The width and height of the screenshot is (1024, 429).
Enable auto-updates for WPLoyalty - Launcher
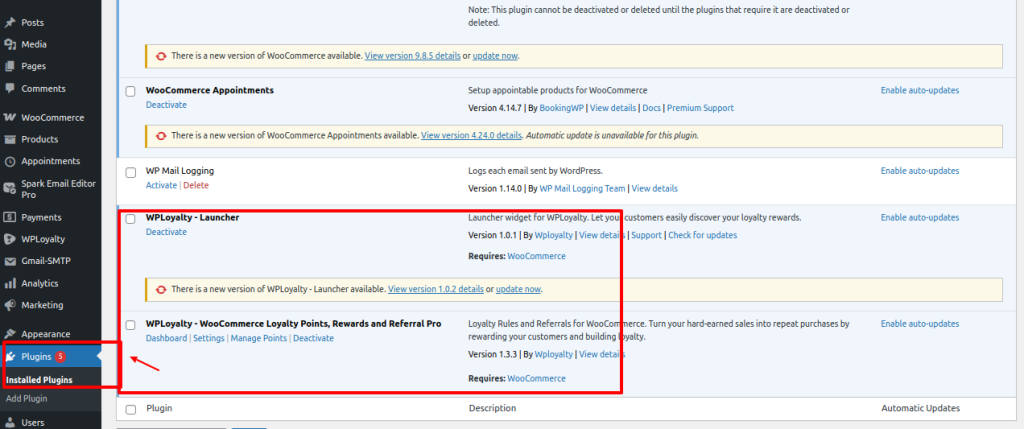(920, 217)
